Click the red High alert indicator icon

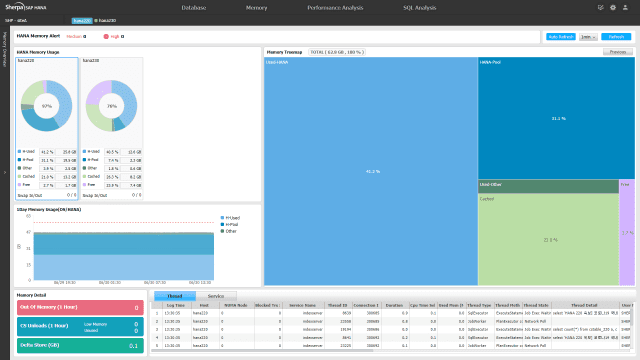click(x=106, y=36)
